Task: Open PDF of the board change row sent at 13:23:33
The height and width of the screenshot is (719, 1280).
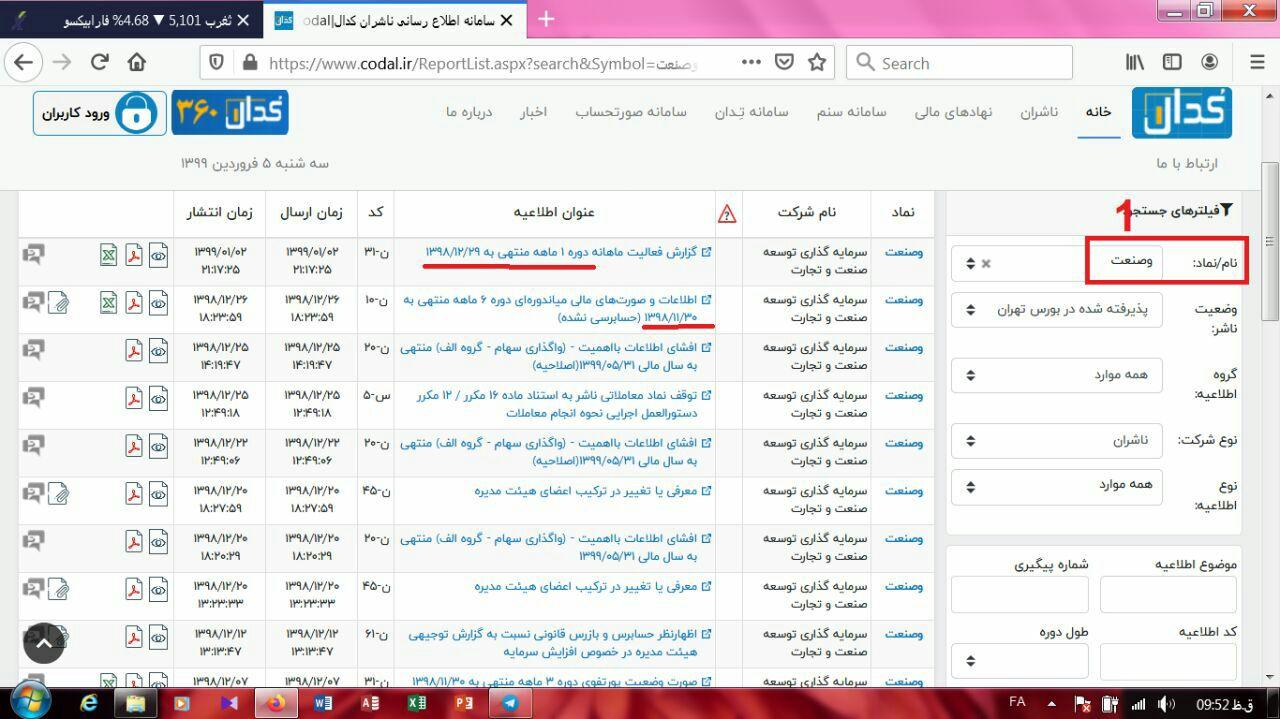Action: click(x=133, y=589)
